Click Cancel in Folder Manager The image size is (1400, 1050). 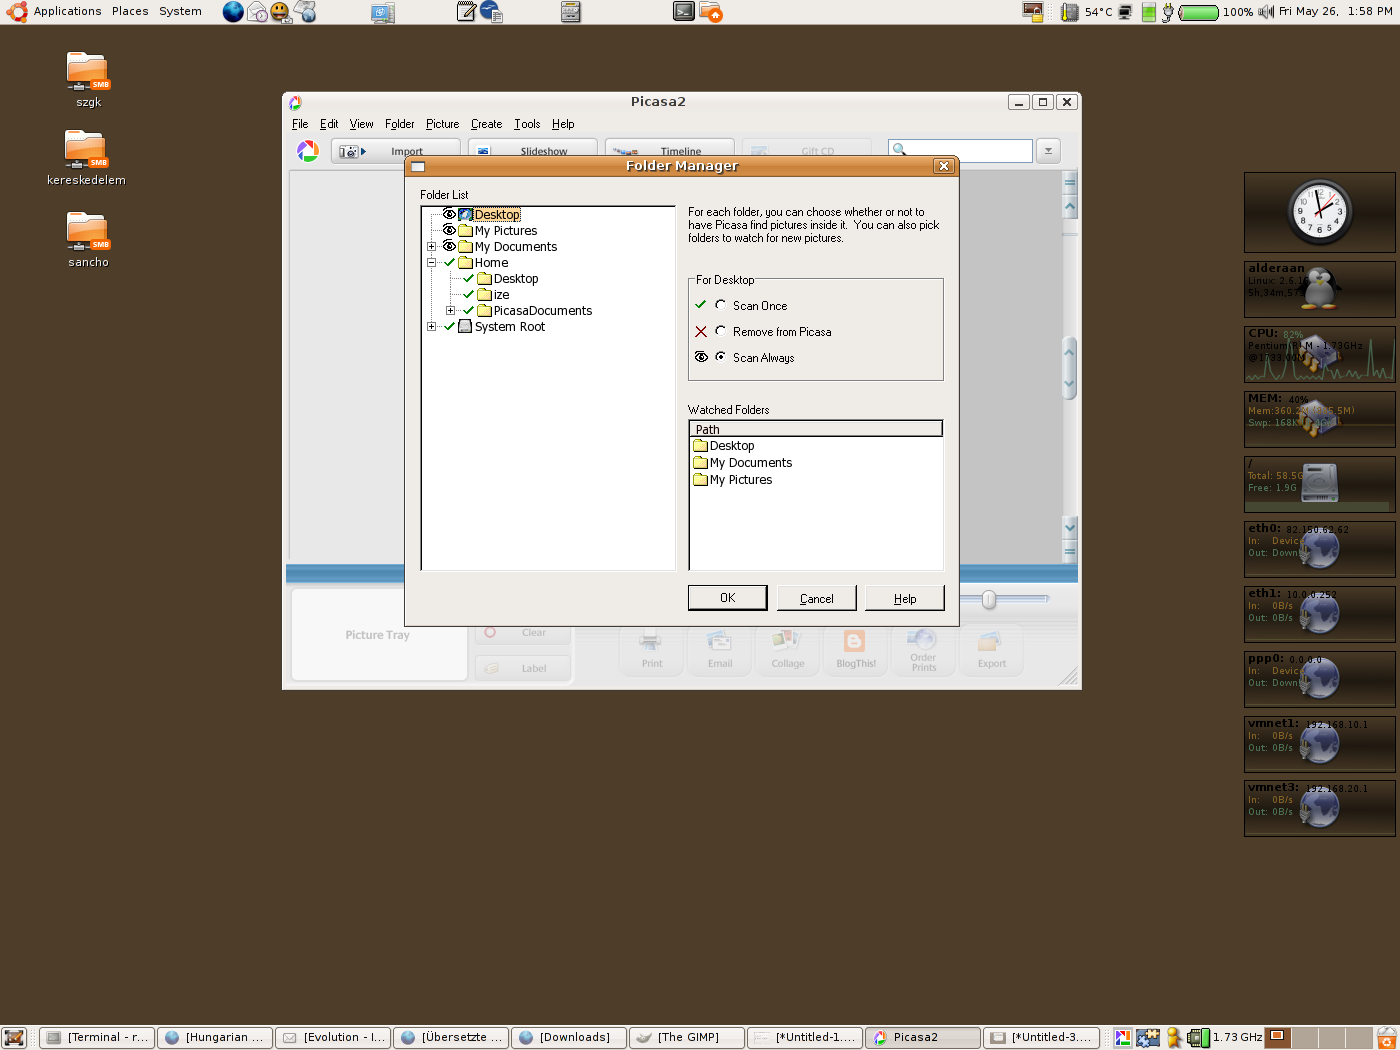[x=816, y=598]
